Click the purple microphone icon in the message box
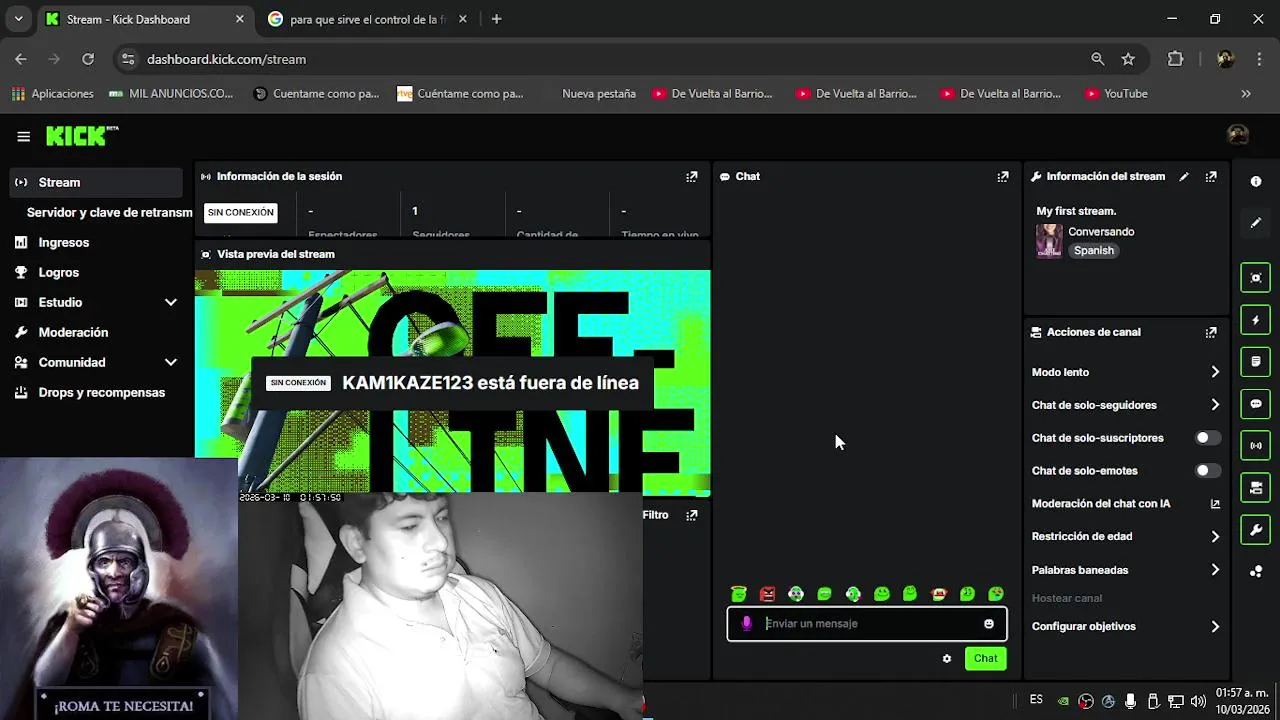Screen dimensions: 1280x720 [x=746, y=624]
